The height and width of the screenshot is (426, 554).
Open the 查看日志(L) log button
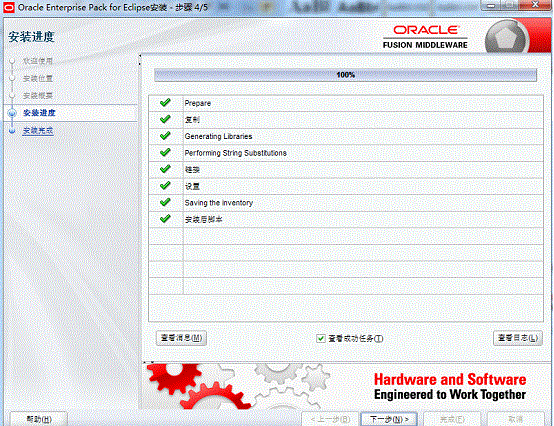(518, 338)
